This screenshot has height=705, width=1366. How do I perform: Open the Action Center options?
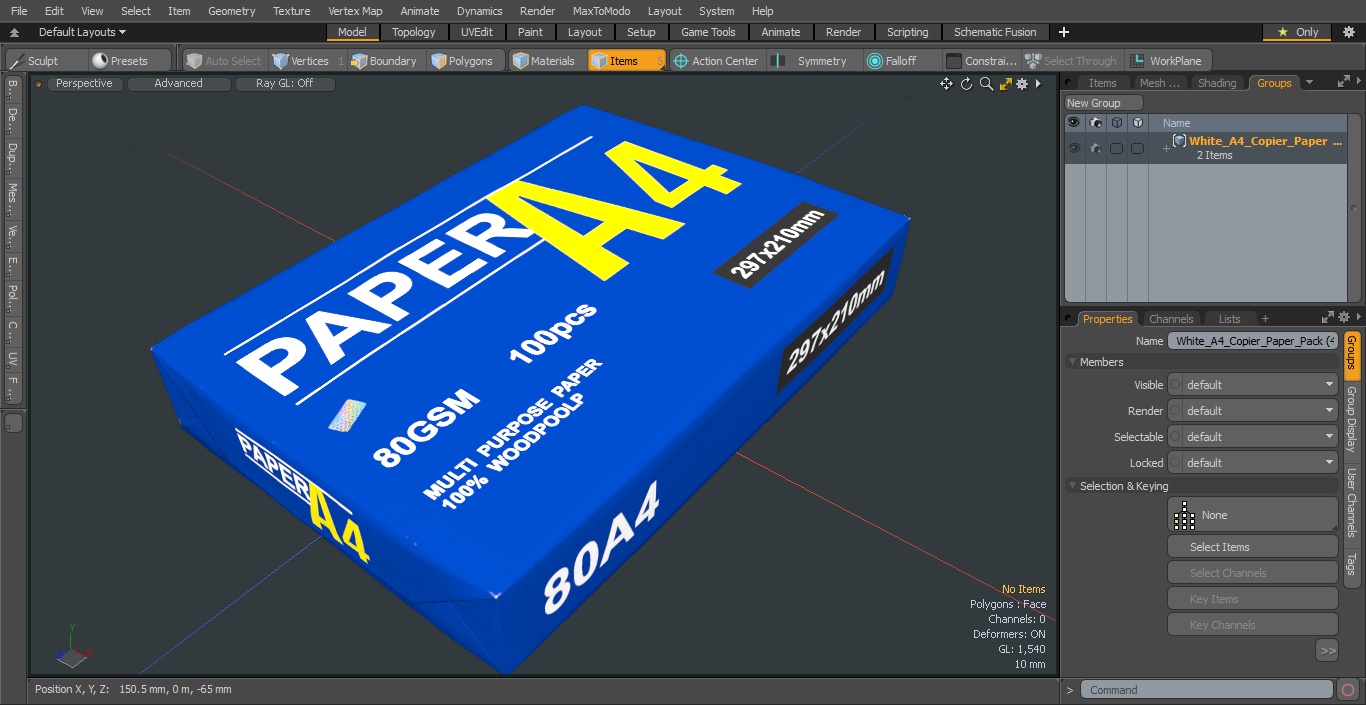coord(716,61)
